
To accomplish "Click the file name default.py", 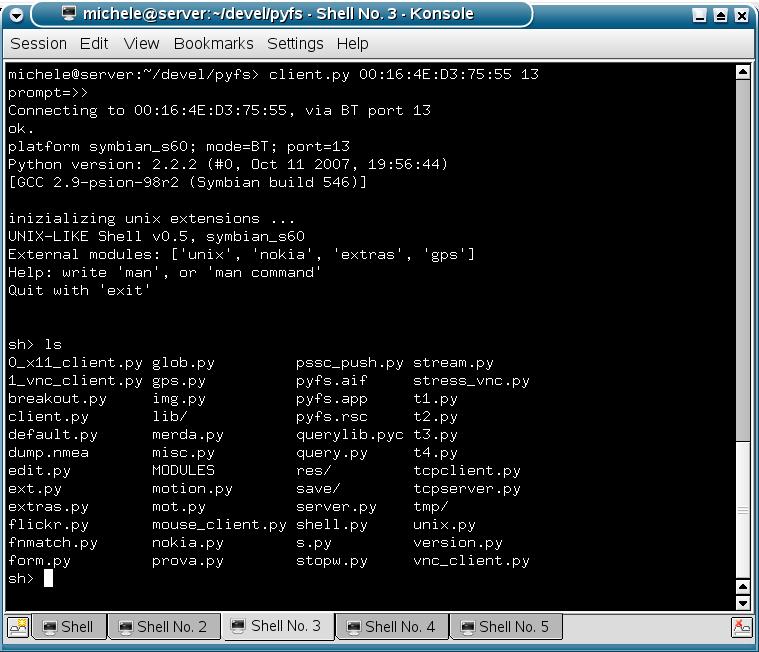I will (x=53, y=435).
